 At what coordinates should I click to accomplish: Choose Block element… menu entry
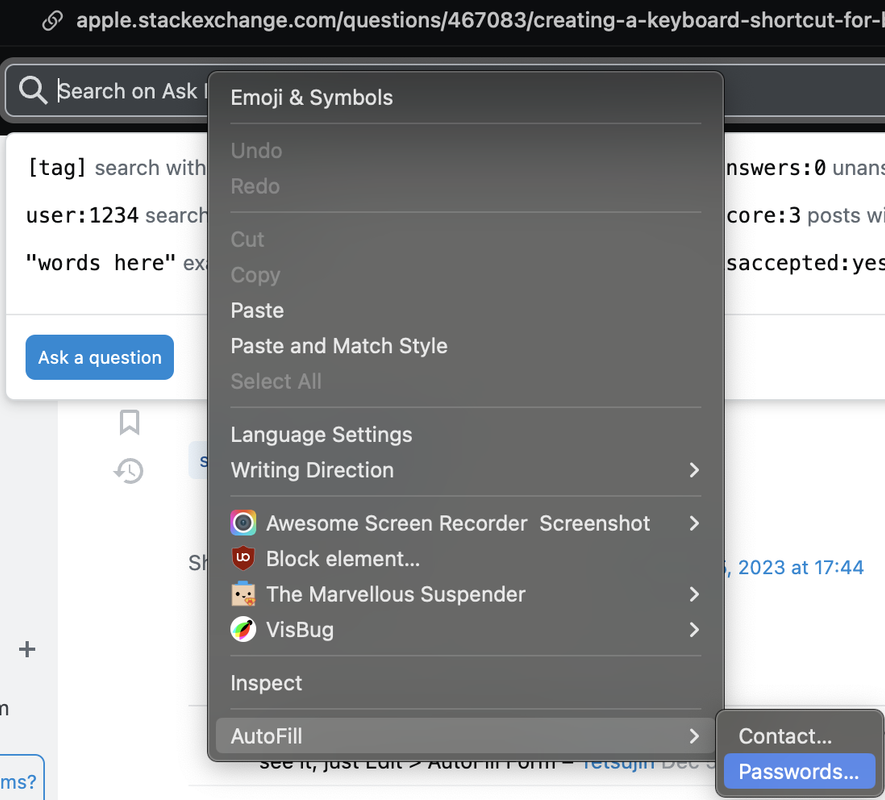(466, 559)
